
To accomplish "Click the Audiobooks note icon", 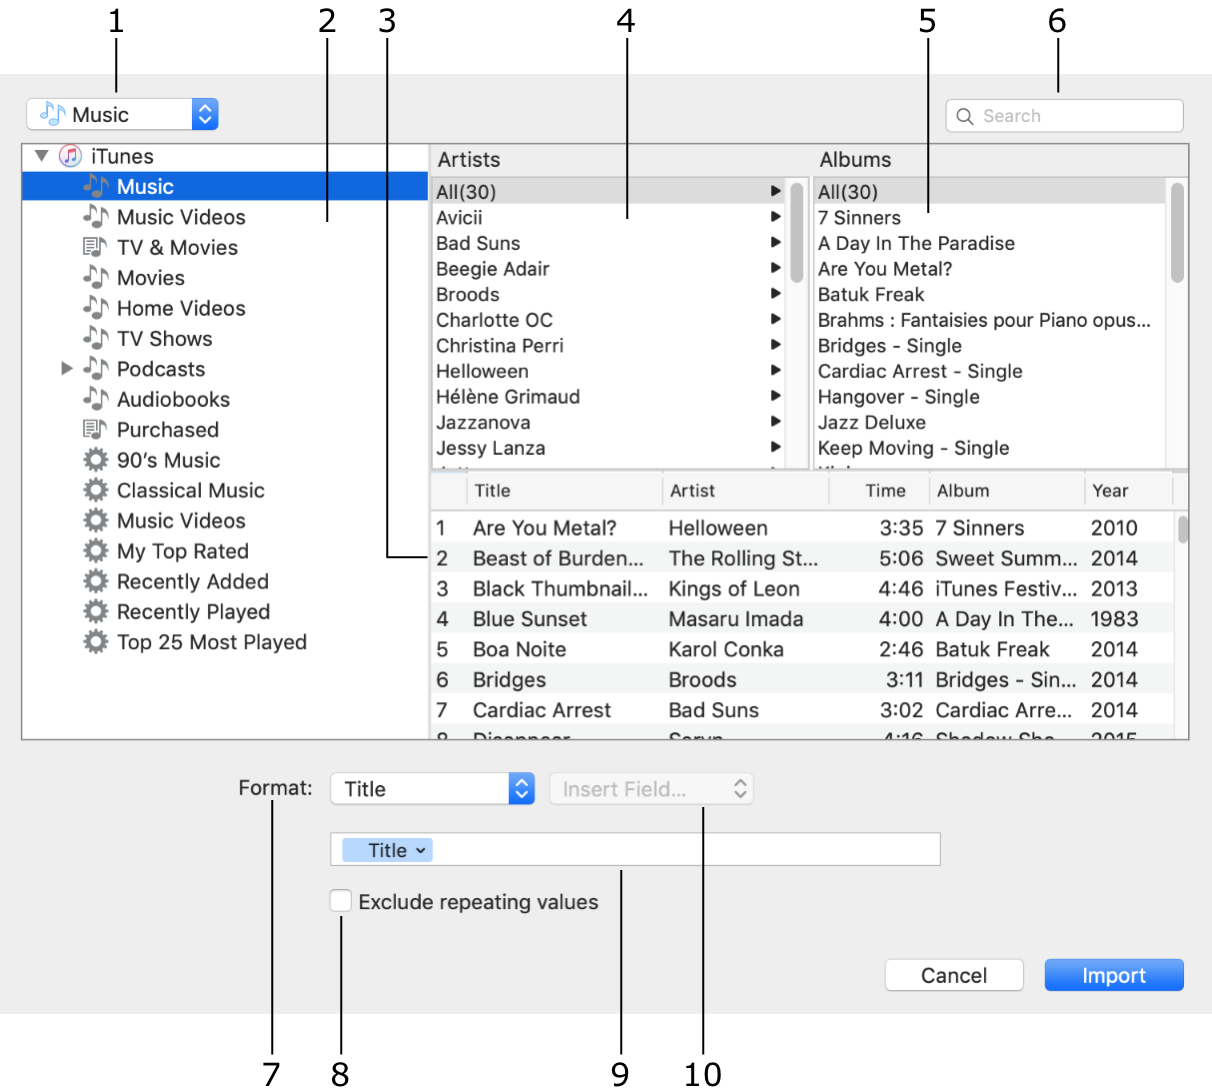I will tap(96, 398).
